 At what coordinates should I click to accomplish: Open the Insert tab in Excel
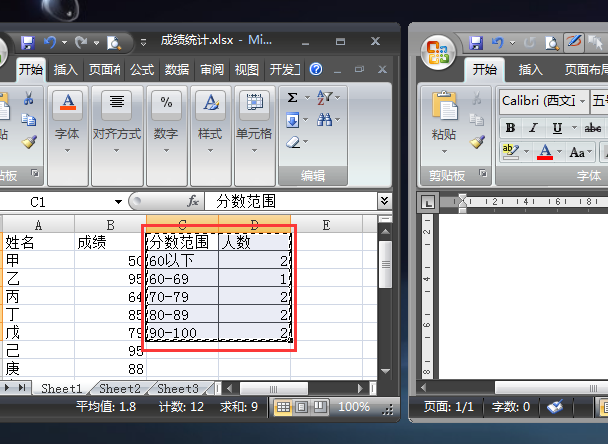(66, 70)
